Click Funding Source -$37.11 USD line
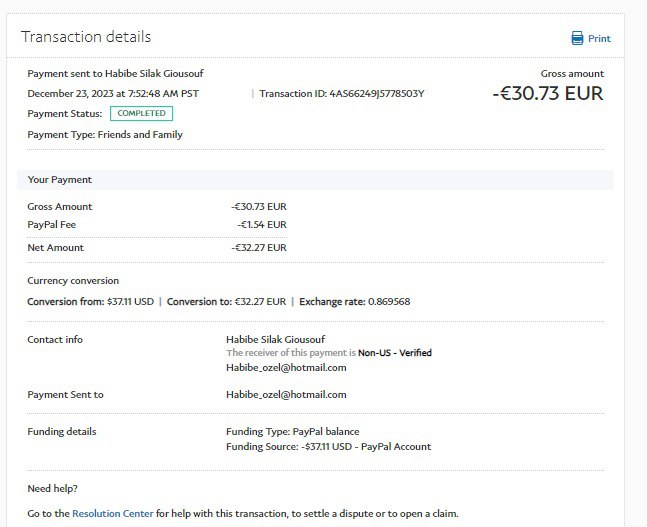 tap(328, 447)
